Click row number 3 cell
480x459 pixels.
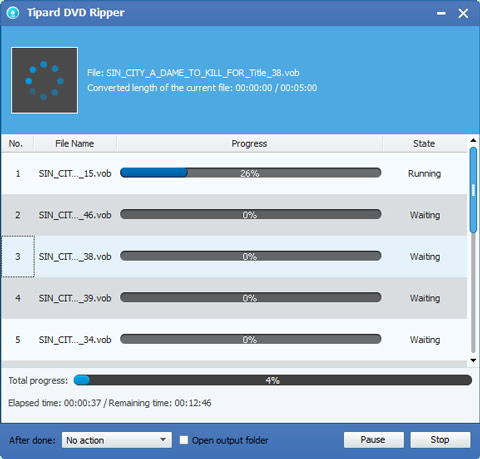[18, 256]
